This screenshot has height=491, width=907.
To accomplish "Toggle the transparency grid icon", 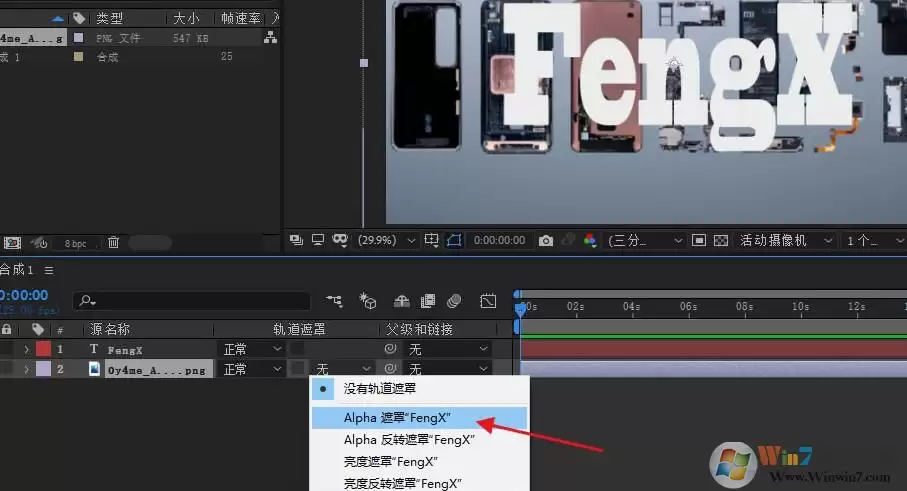I will (x=721, y=241).
